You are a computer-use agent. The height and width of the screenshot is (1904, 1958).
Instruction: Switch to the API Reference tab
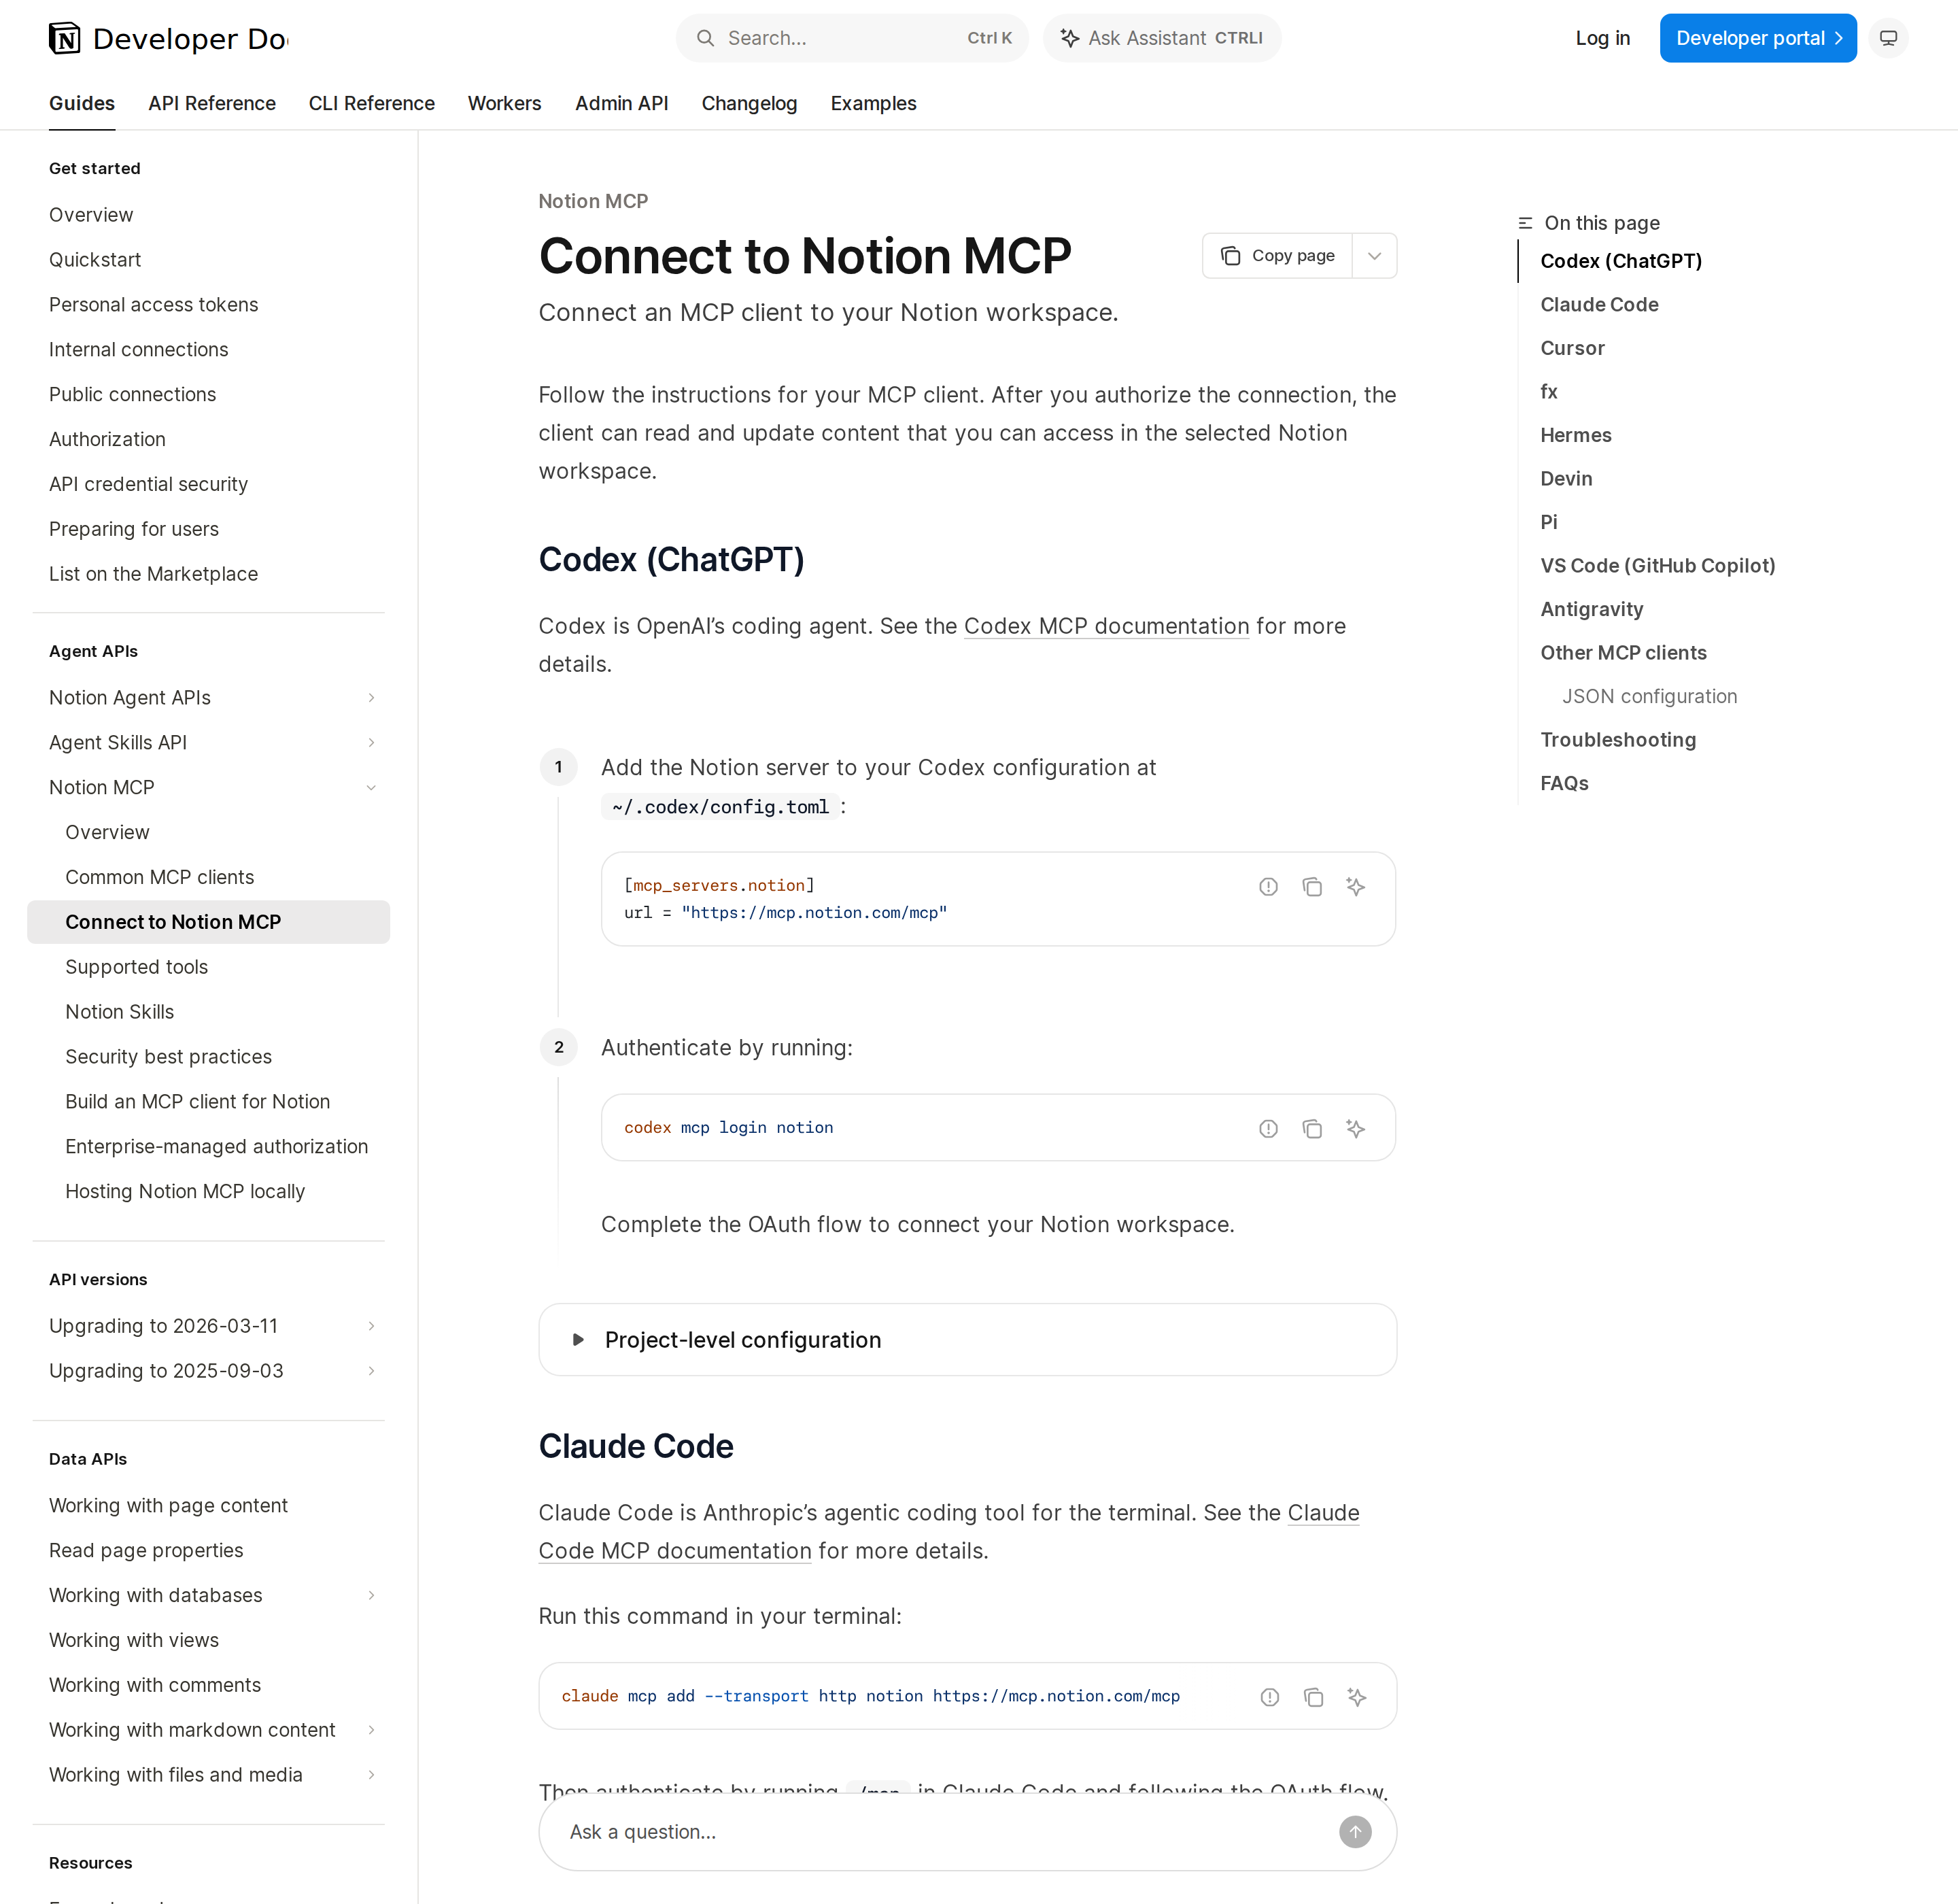(212, 103)
